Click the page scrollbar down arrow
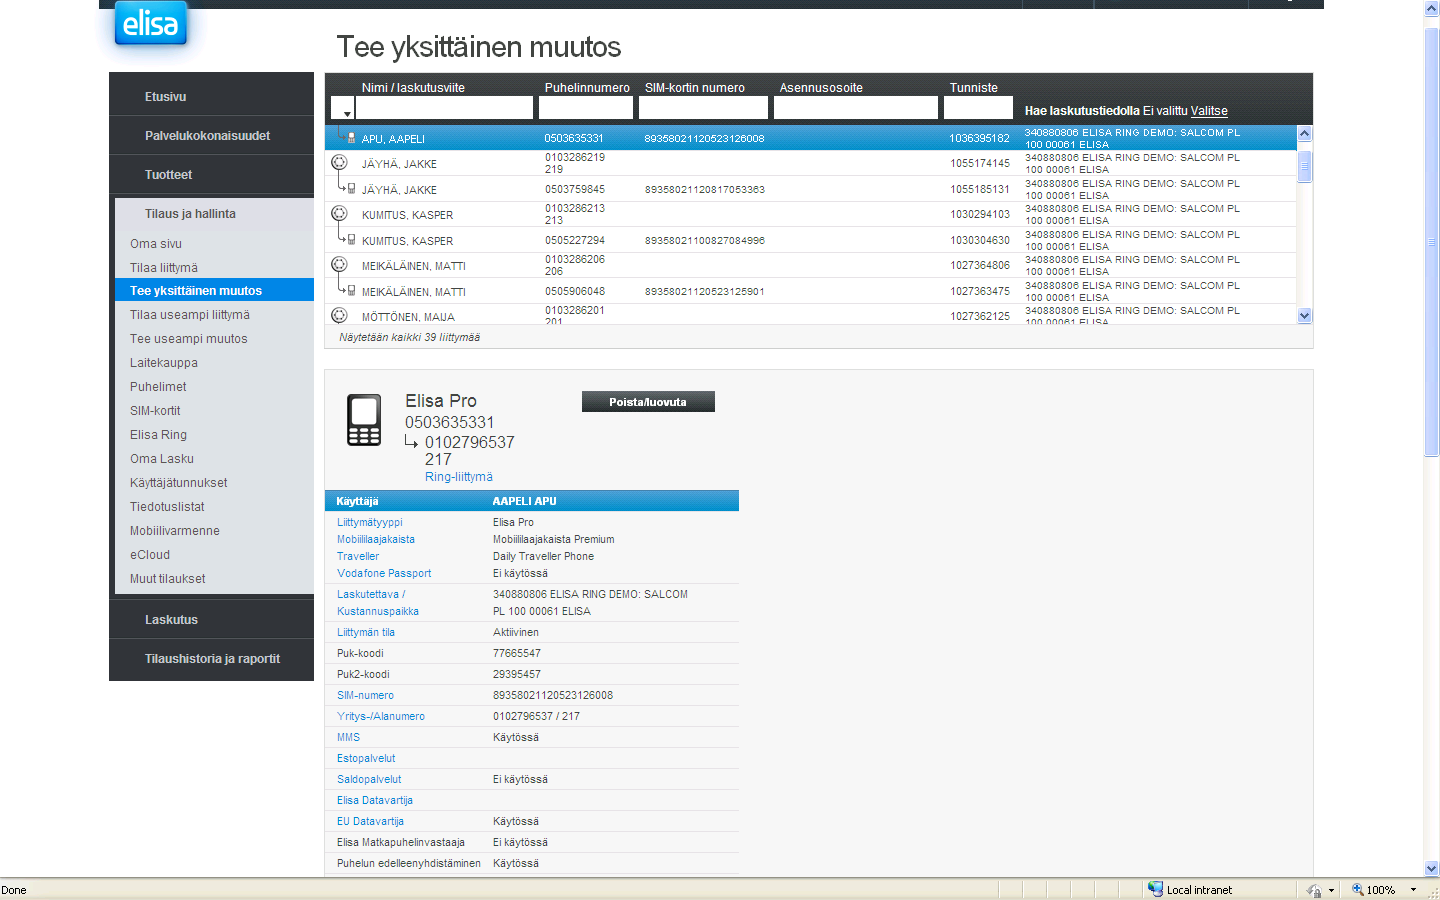This screenshot has height=900, width=1440. coord(1431,869)
